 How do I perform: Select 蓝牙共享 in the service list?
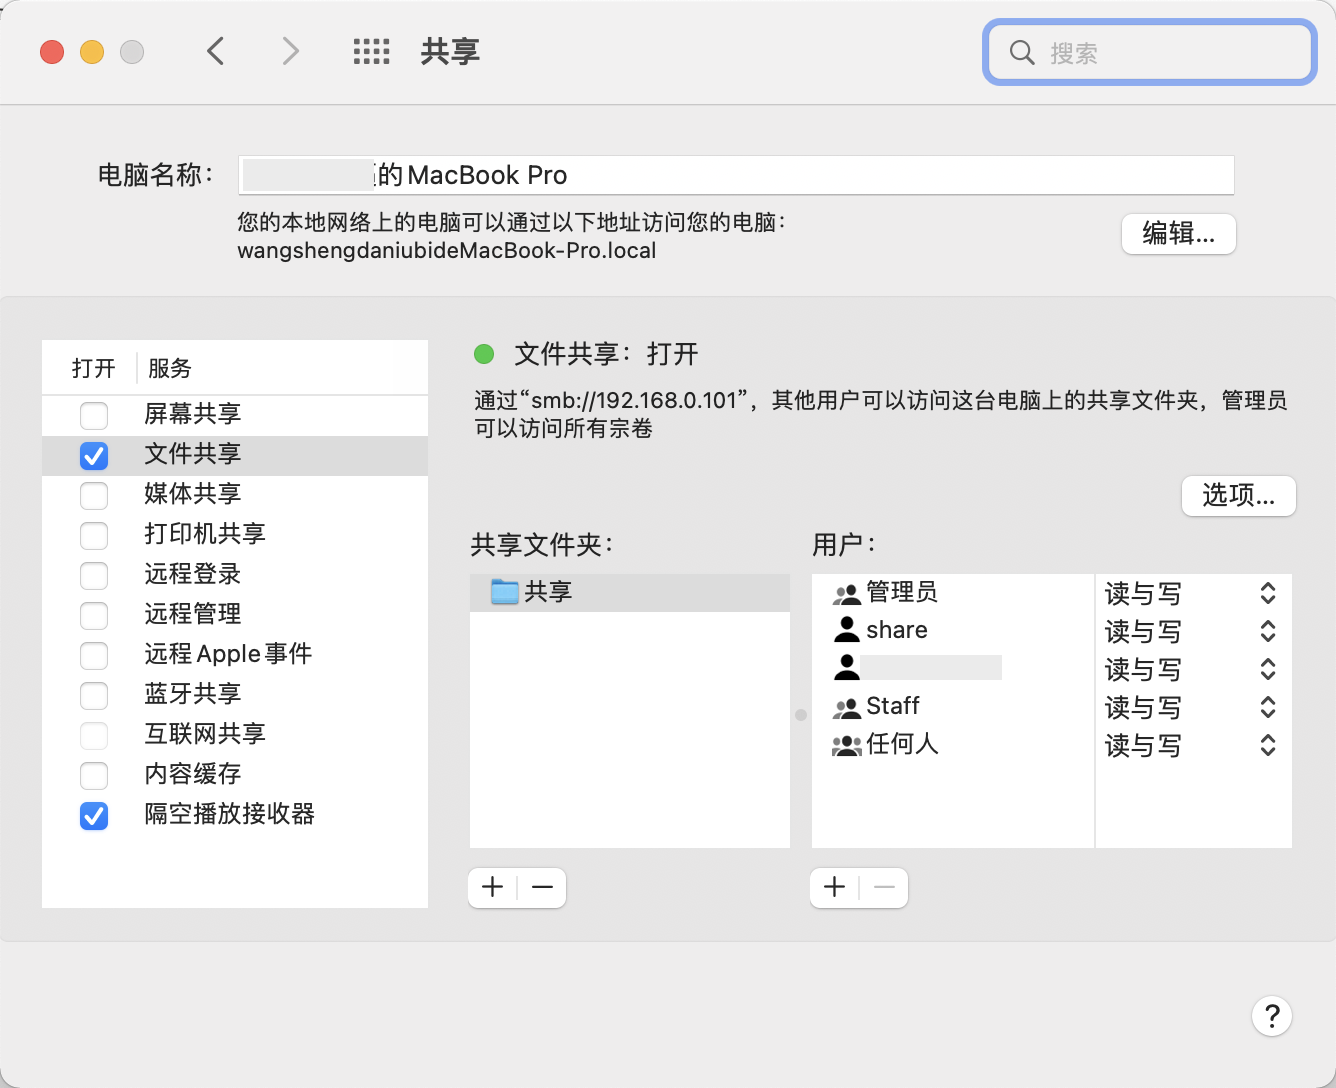click(193, 694)
